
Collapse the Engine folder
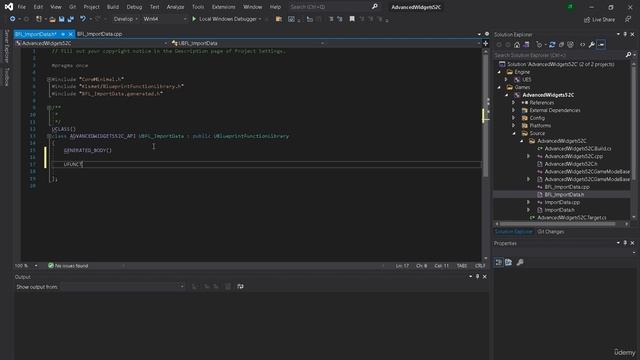click(499, 72)
